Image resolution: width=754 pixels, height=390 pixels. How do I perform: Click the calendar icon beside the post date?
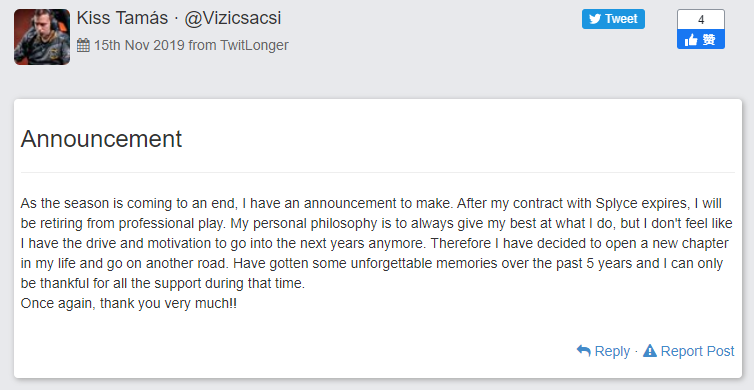coord(83,45)
